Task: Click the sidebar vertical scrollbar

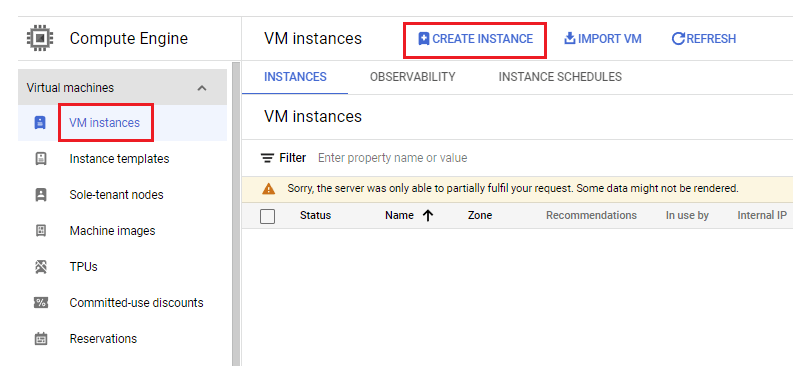Action: pyautogui.click(x=236, y=214)
